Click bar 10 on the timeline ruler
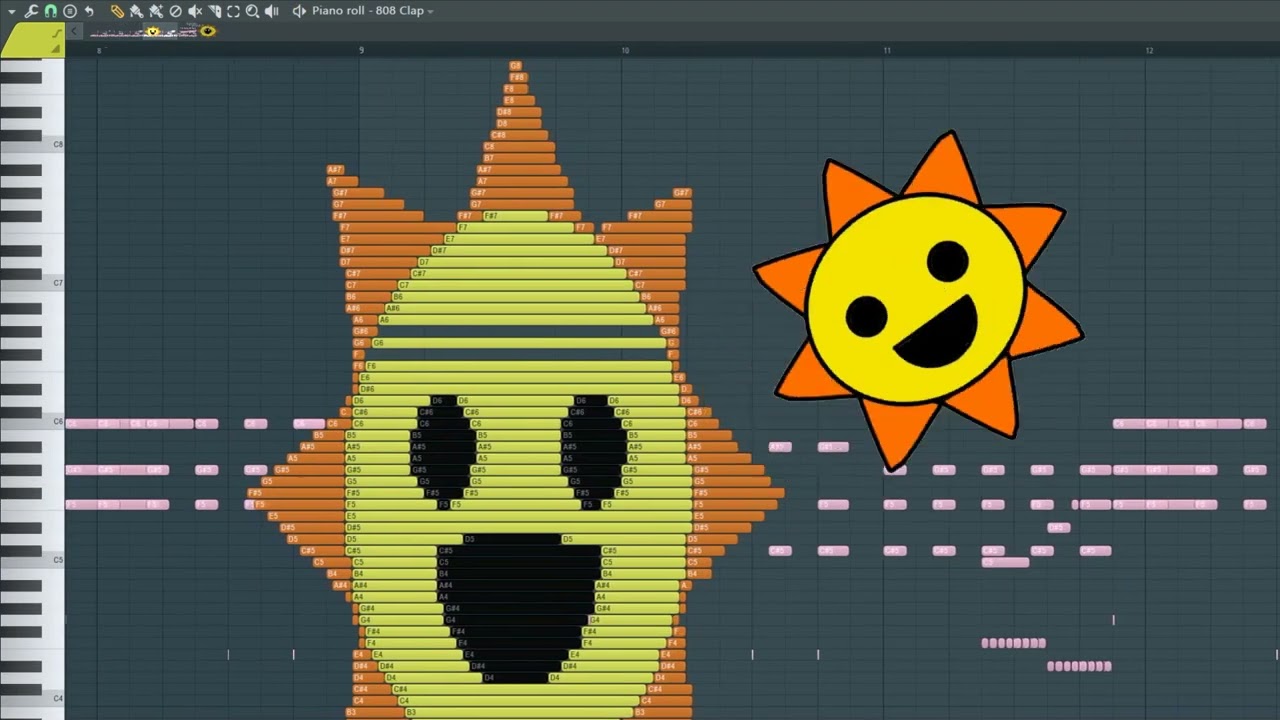Viewport: 1280px width, 720px height. [624, 50]
